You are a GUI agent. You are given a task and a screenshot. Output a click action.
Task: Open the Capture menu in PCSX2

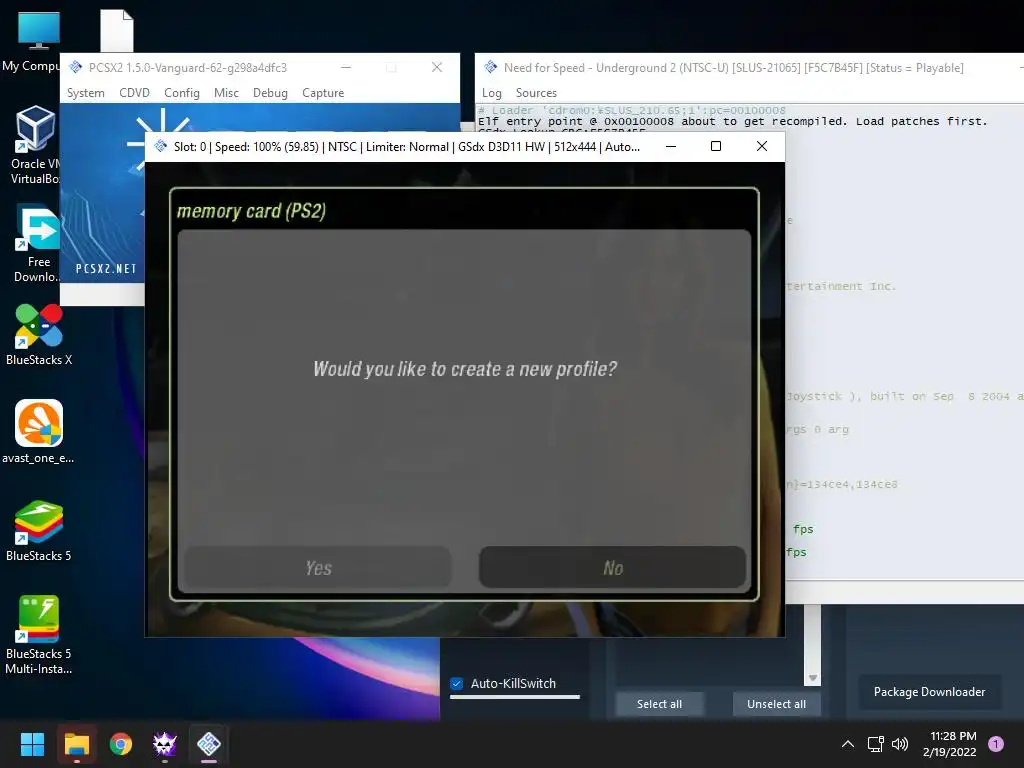(x=323, y=93)
